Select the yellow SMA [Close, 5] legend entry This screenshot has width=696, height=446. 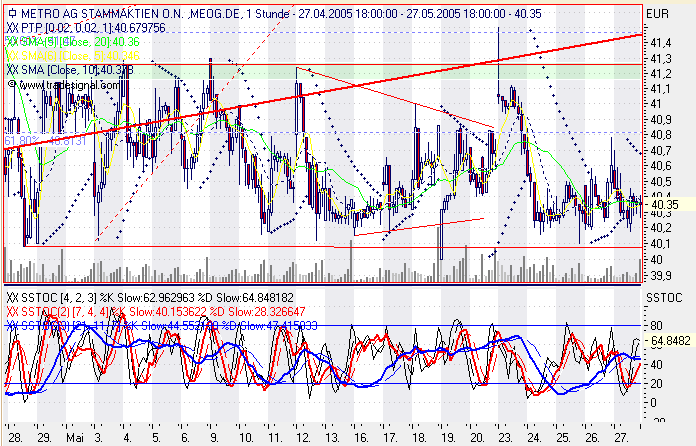click(x=74, y=55)
